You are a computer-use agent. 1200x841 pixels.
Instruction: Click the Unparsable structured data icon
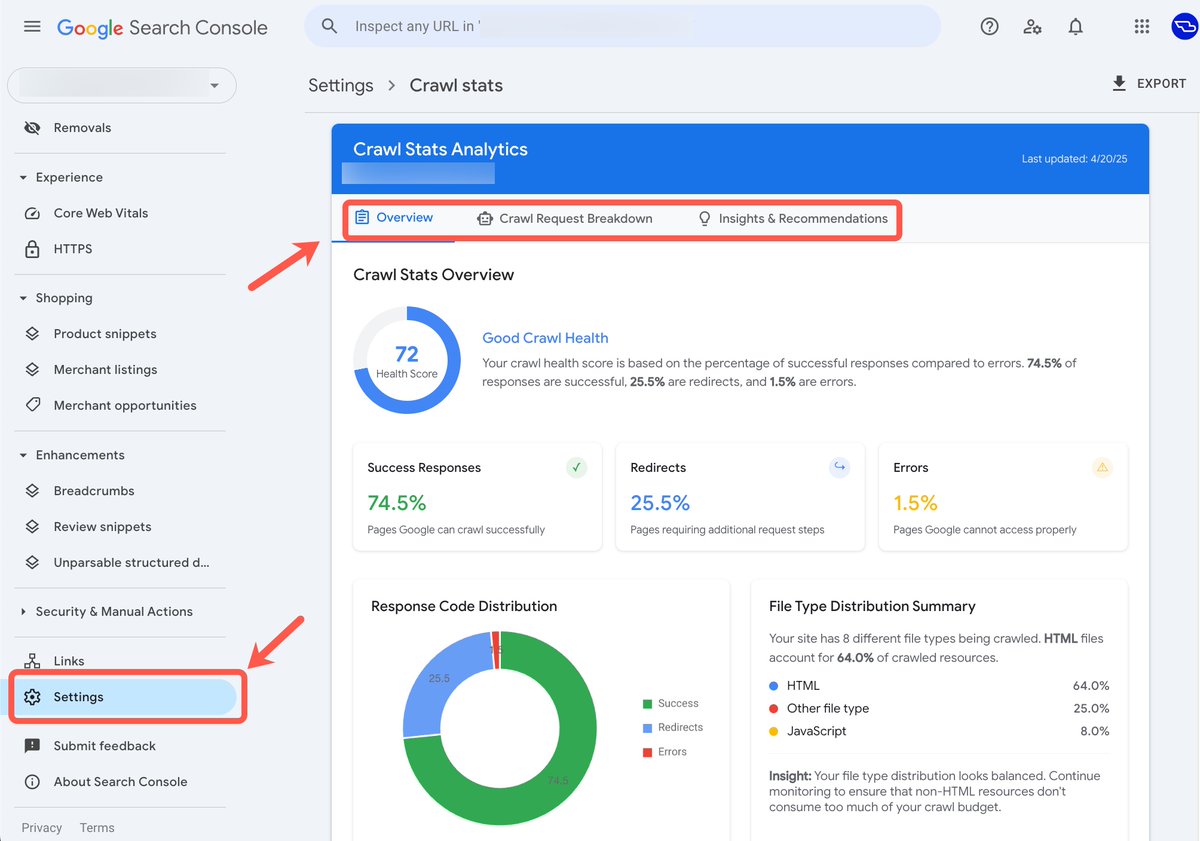pyautogui.click(x=32, y=562)
